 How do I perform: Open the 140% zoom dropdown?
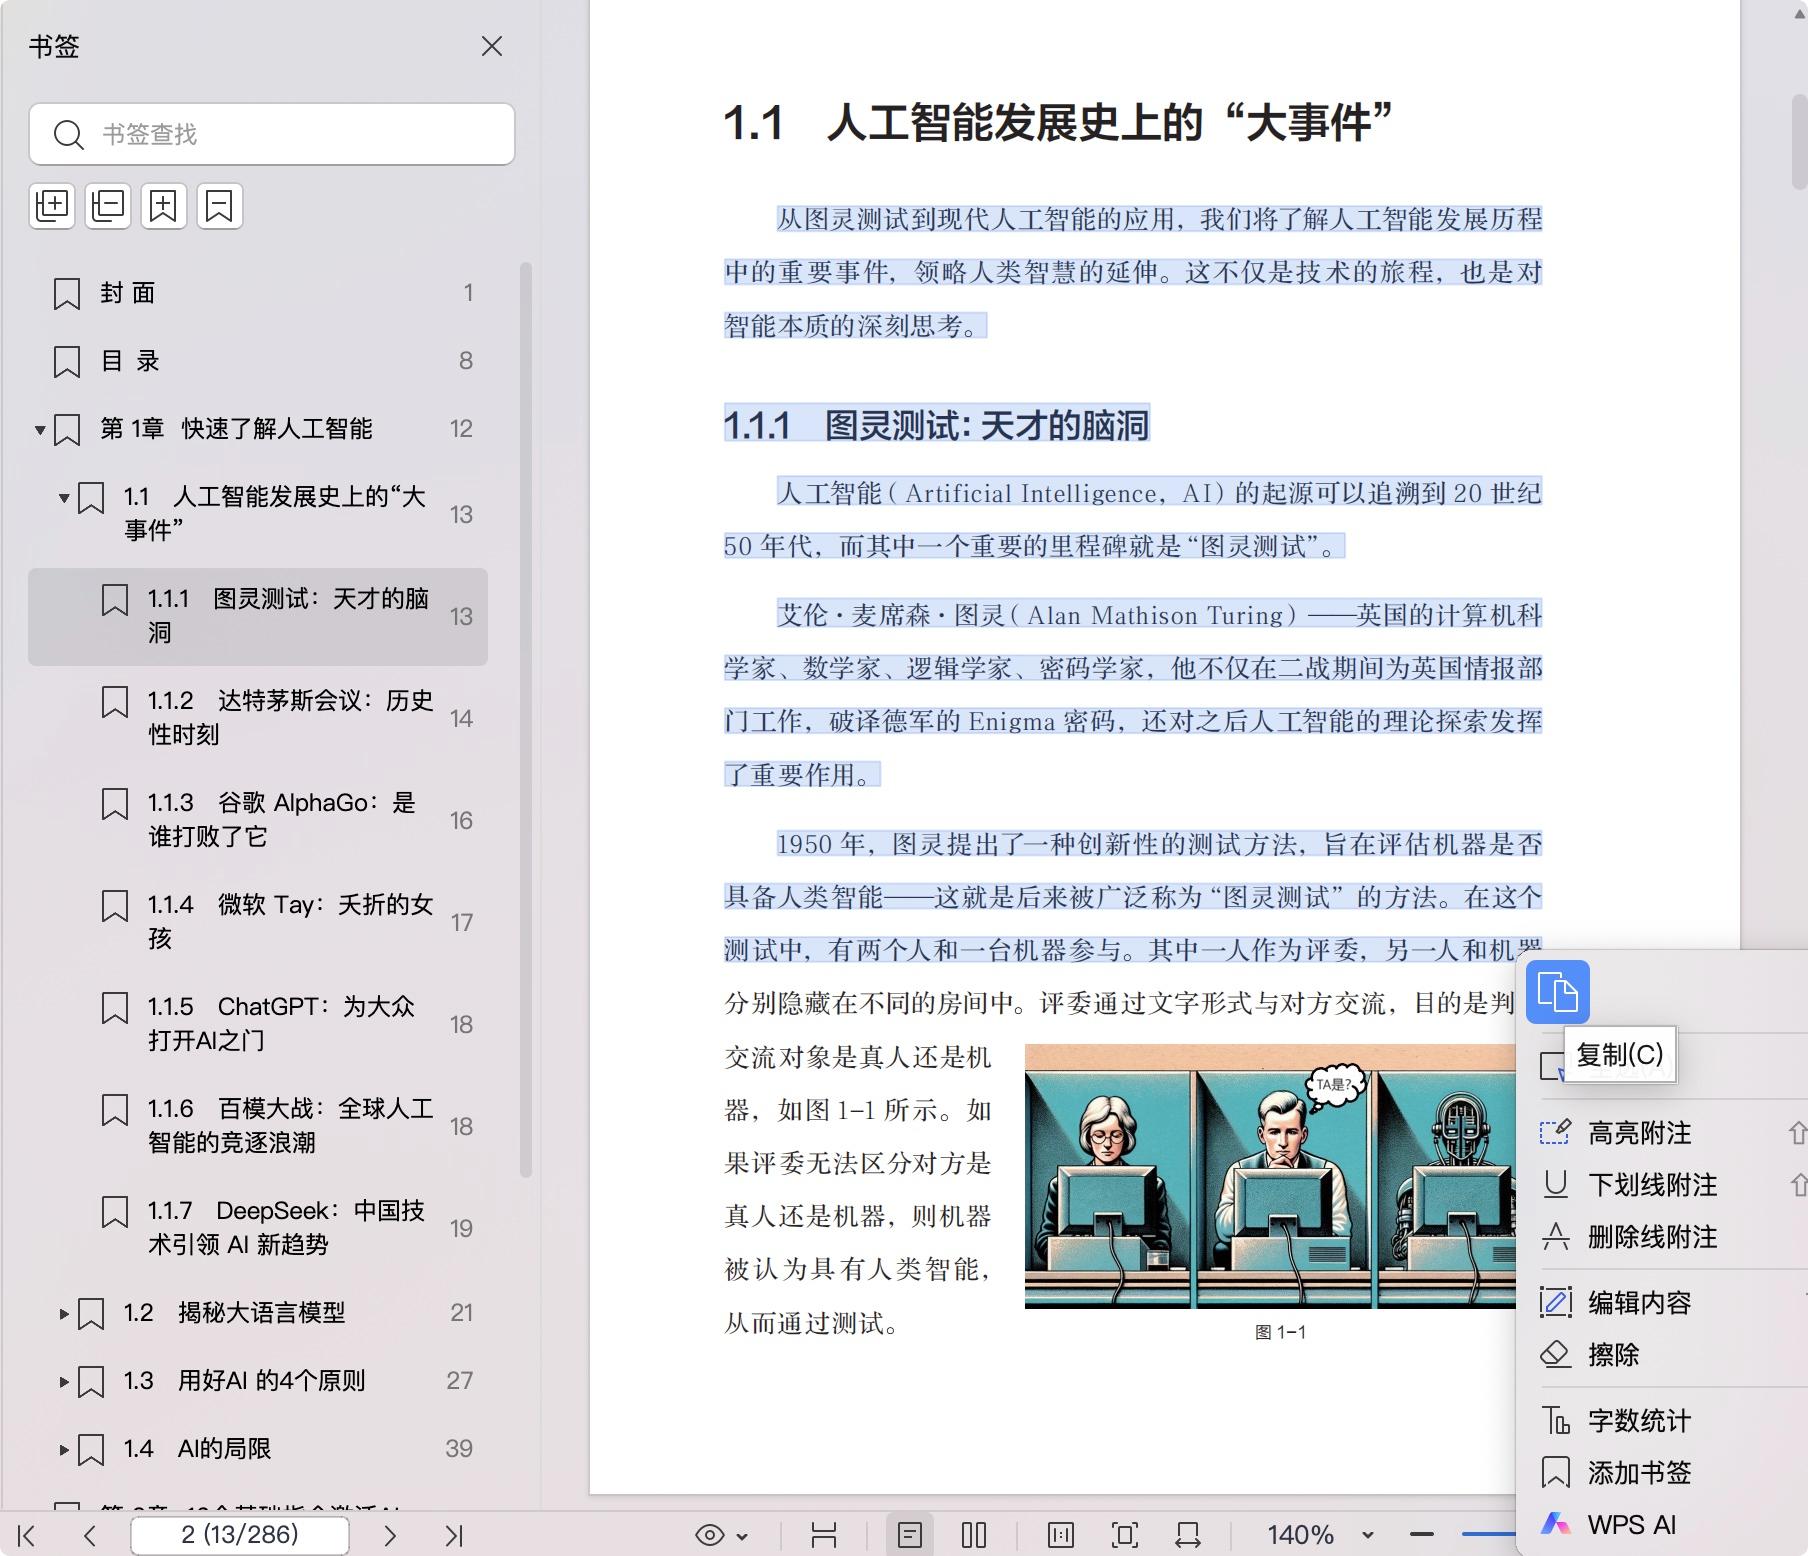(1368, 1536)
